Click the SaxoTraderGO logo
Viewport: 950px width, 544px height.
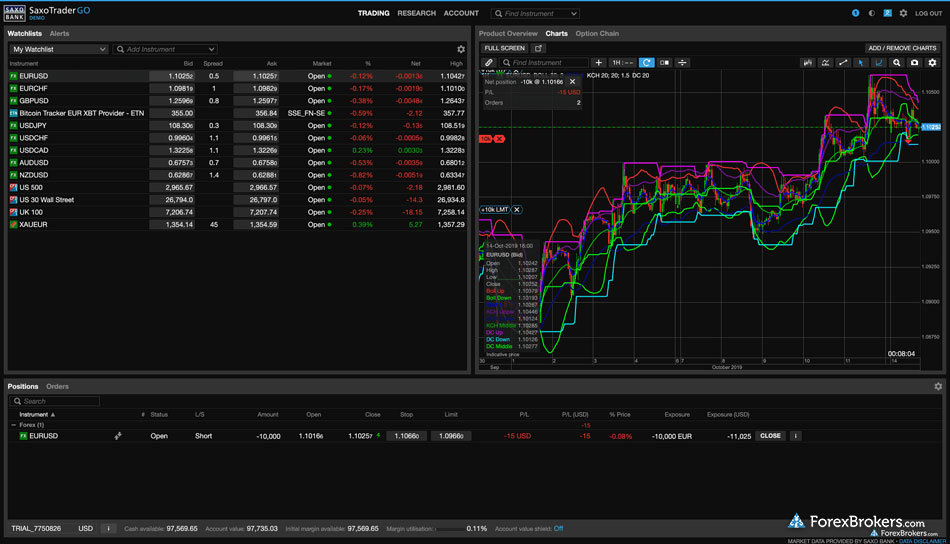pos(47,13)
